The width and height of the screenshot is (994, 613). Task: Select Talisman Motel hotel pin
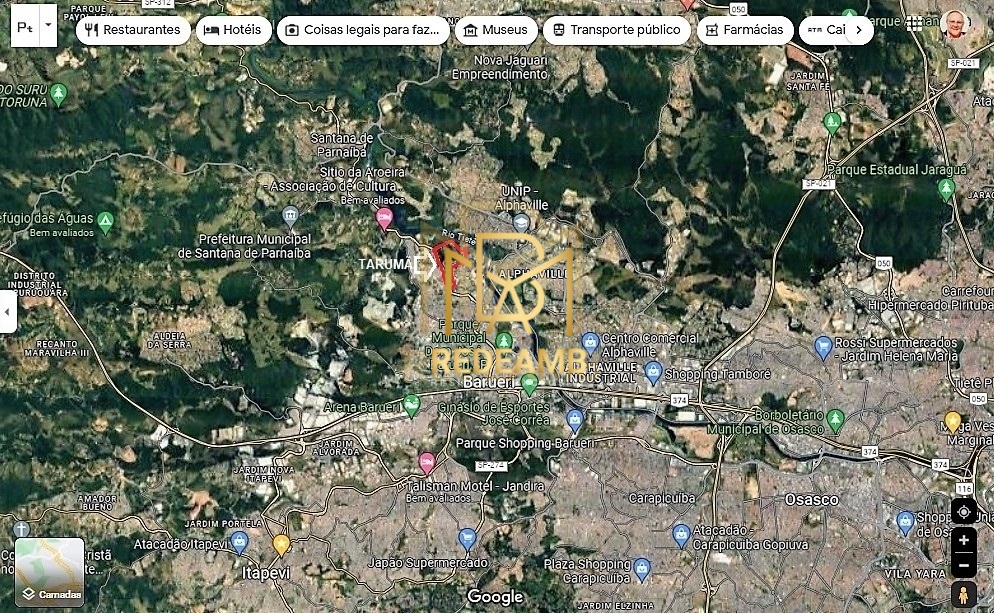(x=427, y=462)
